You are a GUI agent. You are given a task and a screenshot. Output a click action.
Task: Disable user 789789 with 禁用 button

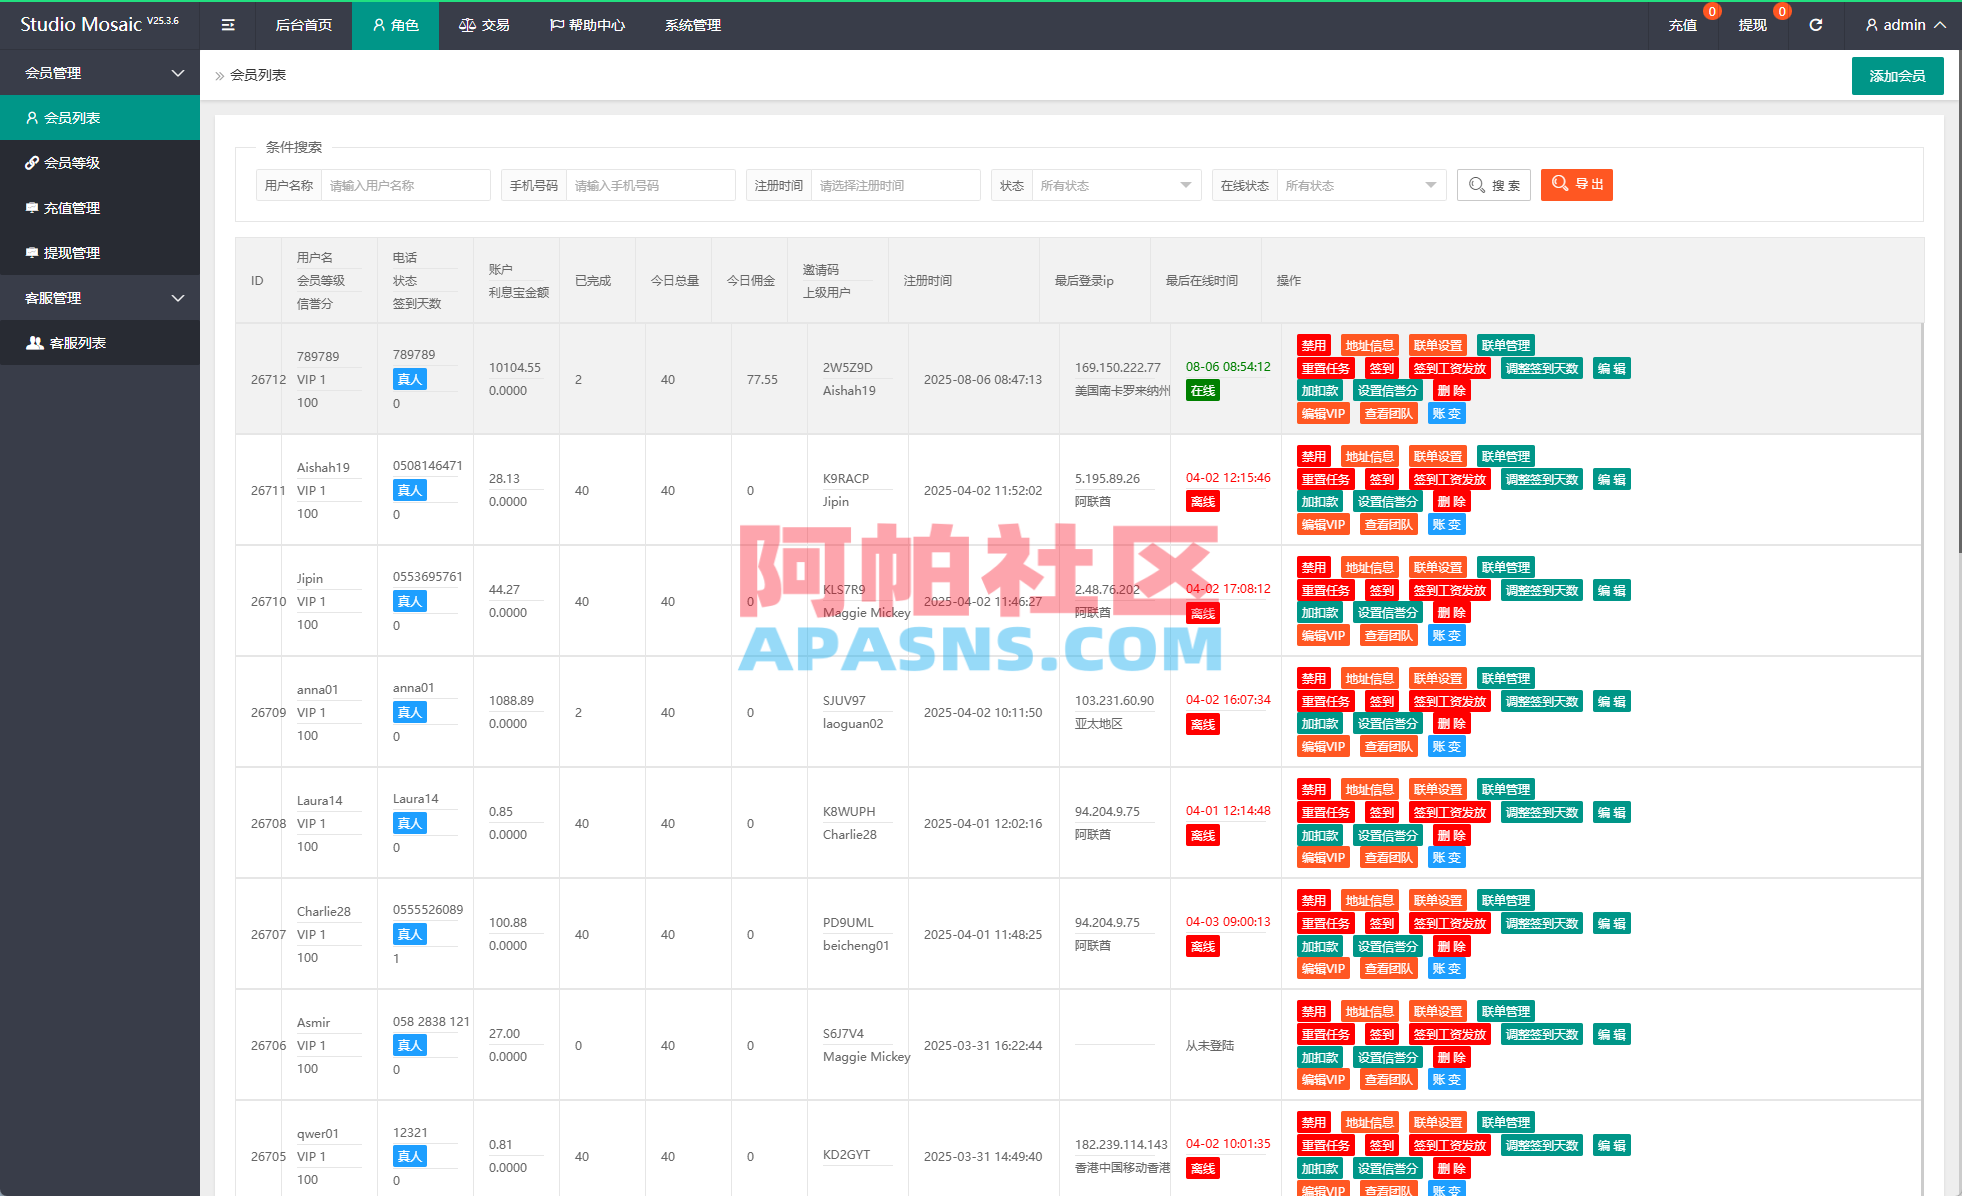coord(1314,344)
